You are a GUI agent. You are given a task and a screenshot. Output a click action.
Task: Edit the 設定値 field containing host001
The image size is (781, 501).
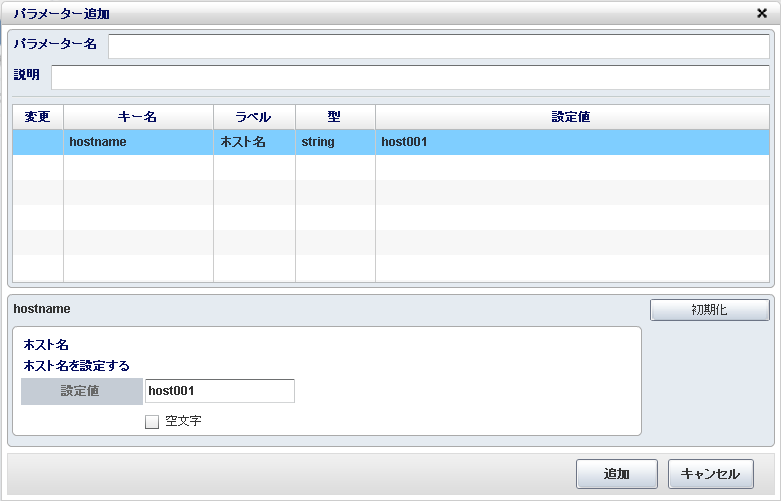220,391
